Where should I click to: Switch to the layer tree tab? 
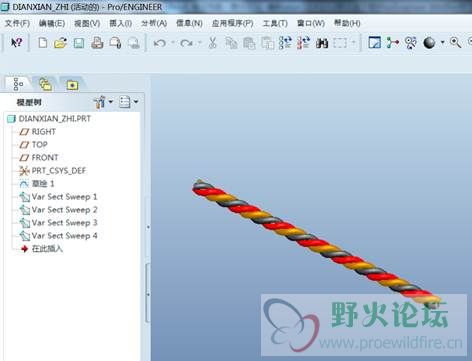point(46,84)
